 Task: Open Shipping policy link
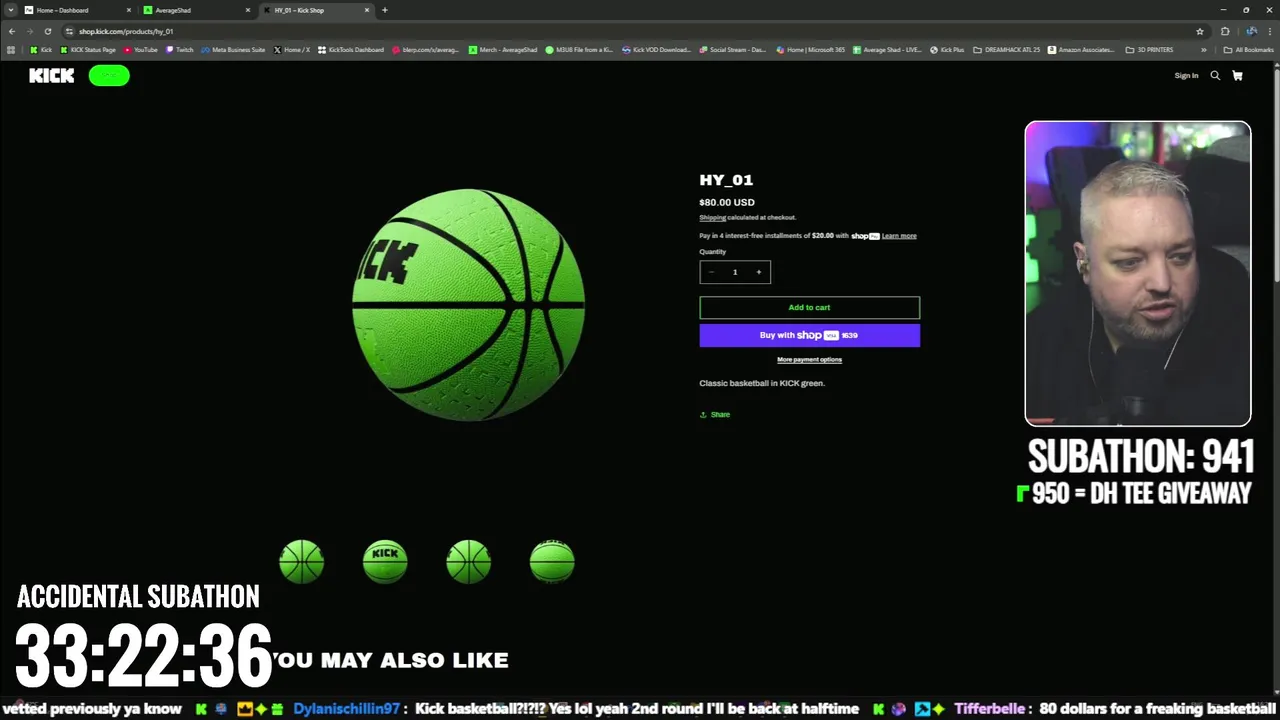pos(712,217)
